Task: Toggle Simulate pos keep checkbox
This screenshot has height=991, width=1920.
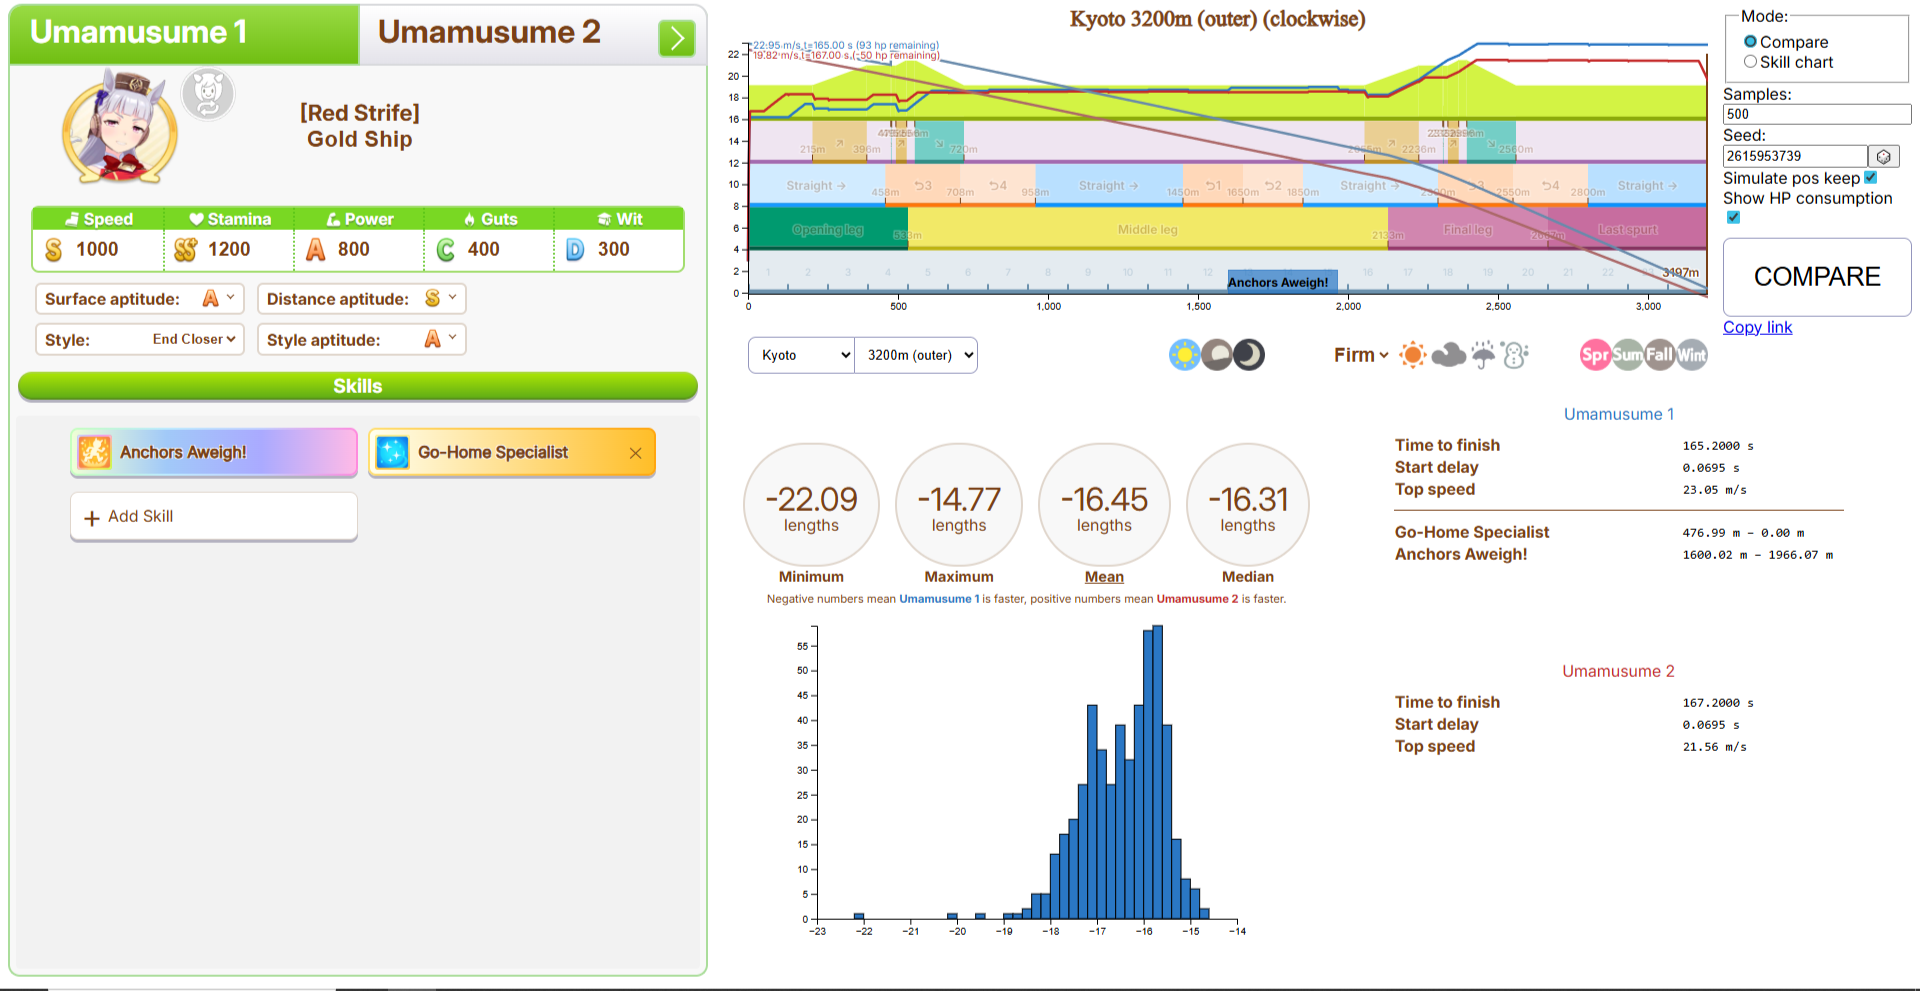Action: [x=1871, y=178]
